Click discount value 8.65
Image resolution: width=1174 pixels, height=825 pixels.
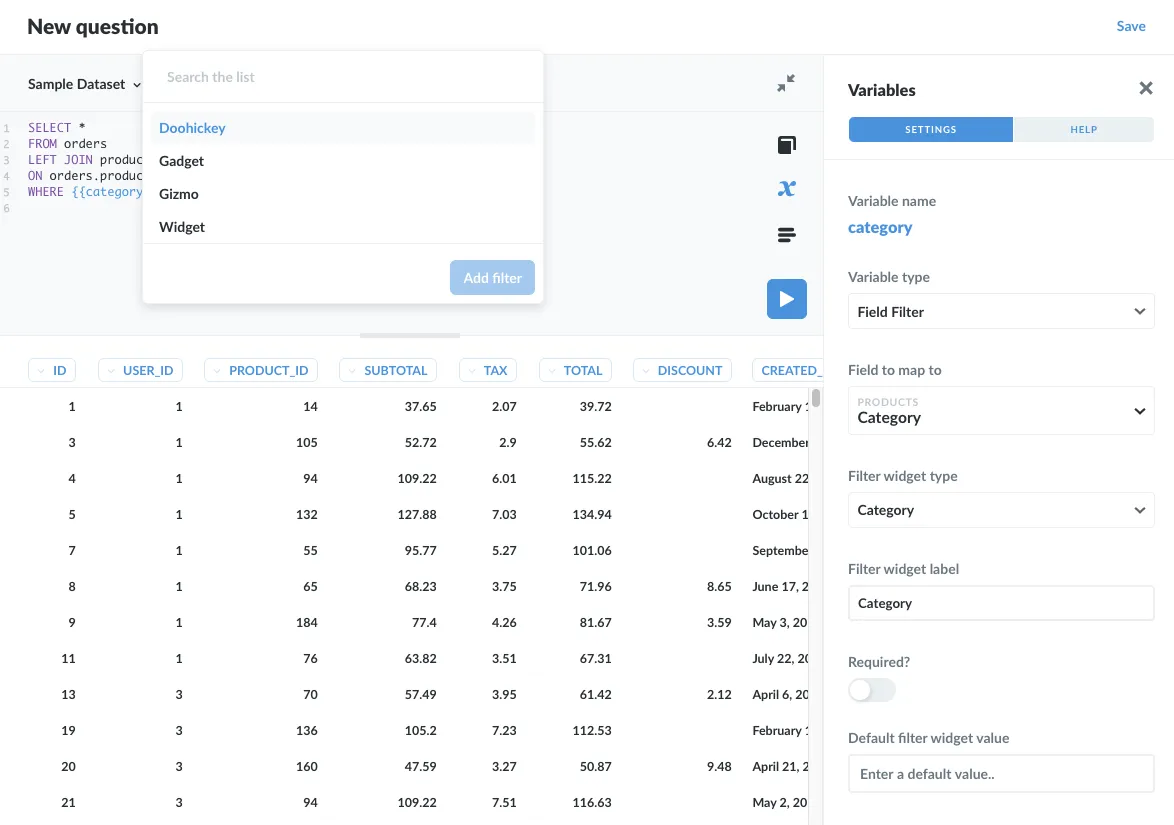(x=719, y=586)
